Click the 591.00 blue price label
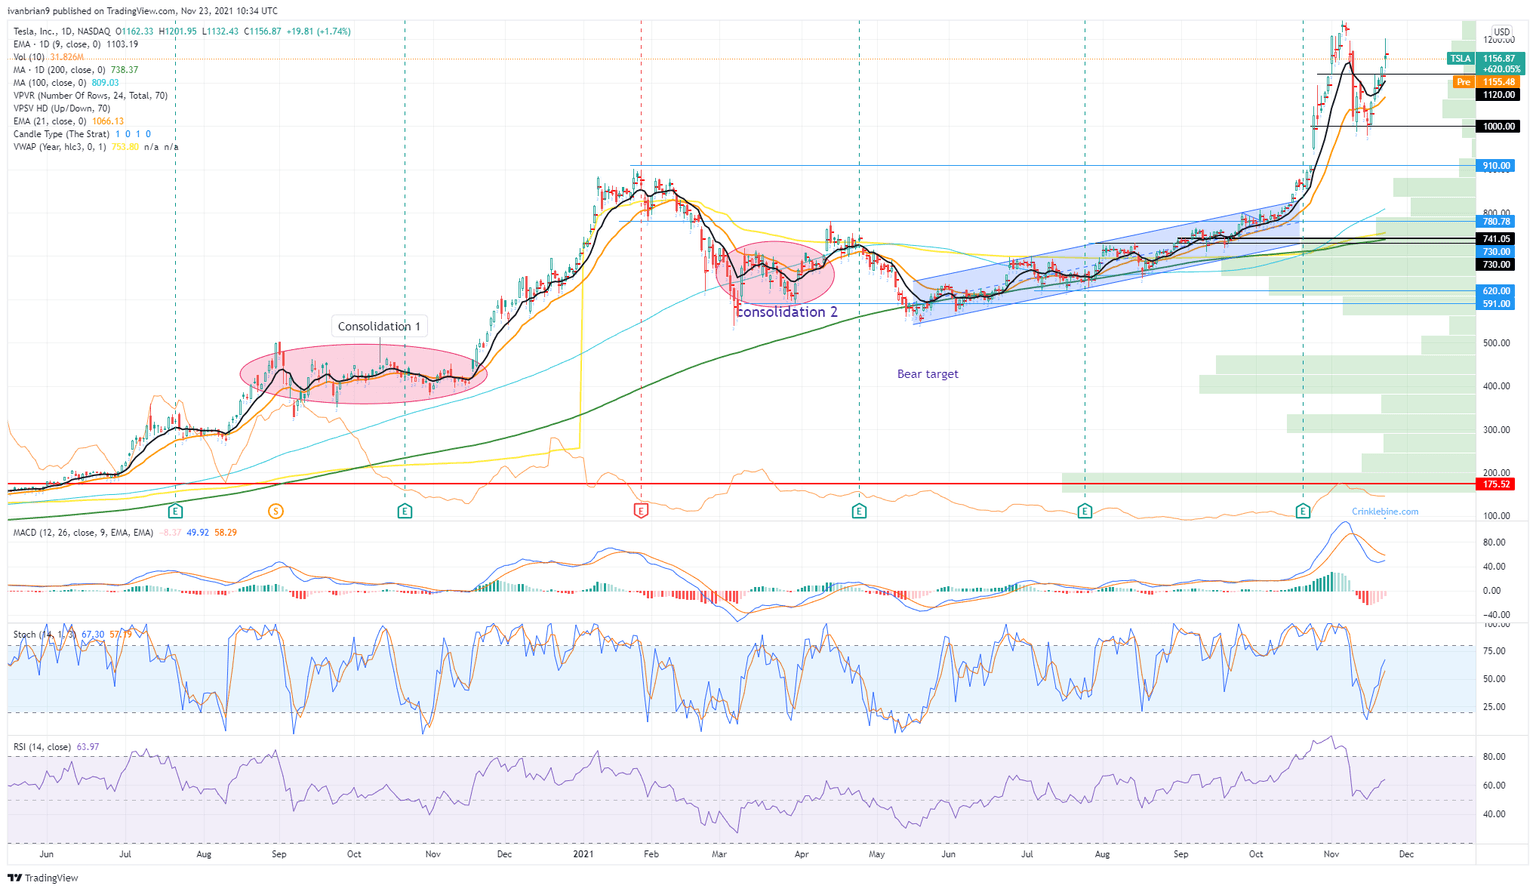1536x891 pixels. pyautogui.click(x=1497, y=304)
